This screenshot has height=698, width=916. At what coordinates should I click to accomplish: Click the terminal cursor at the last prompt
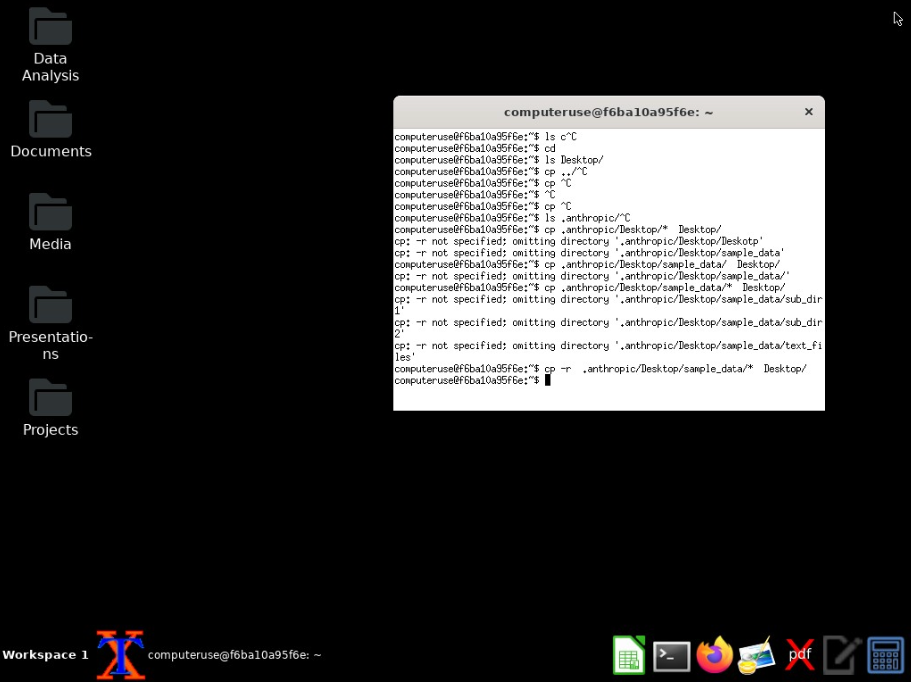coord(549,382)
